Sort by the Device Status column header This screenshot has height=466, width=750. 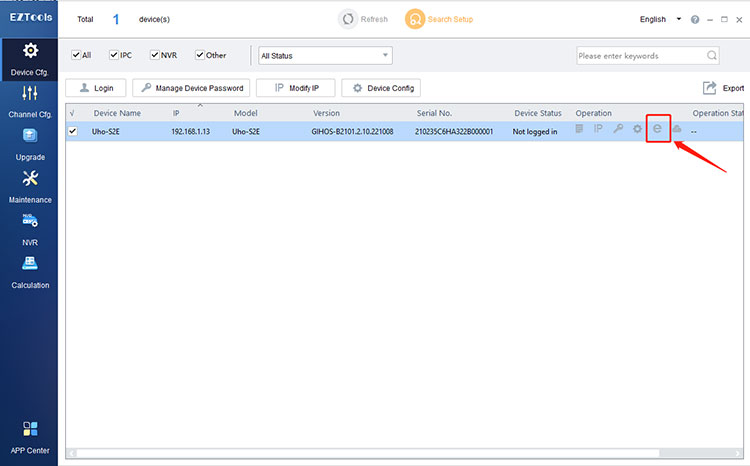(538, 113)
